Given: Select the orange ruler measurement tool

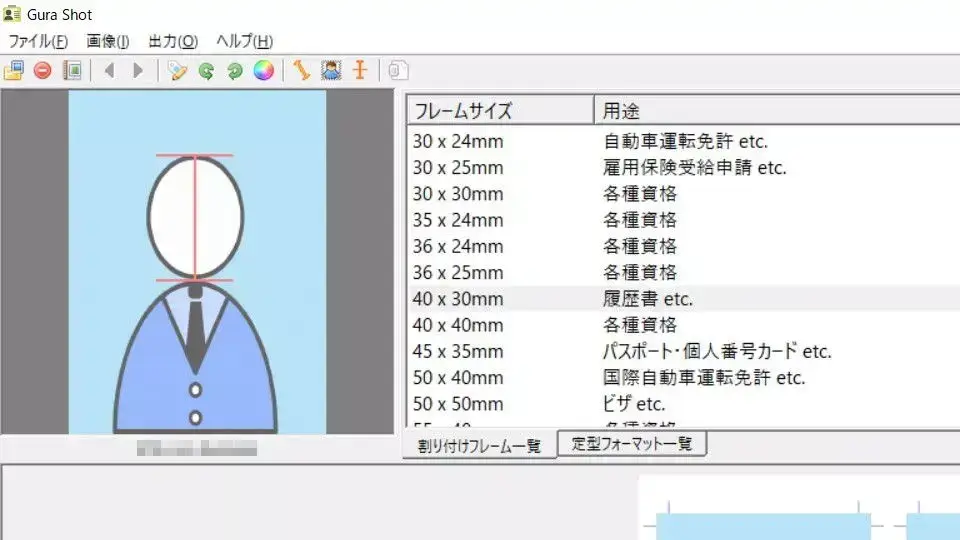Looking at the screenshot, I should 301,71.
